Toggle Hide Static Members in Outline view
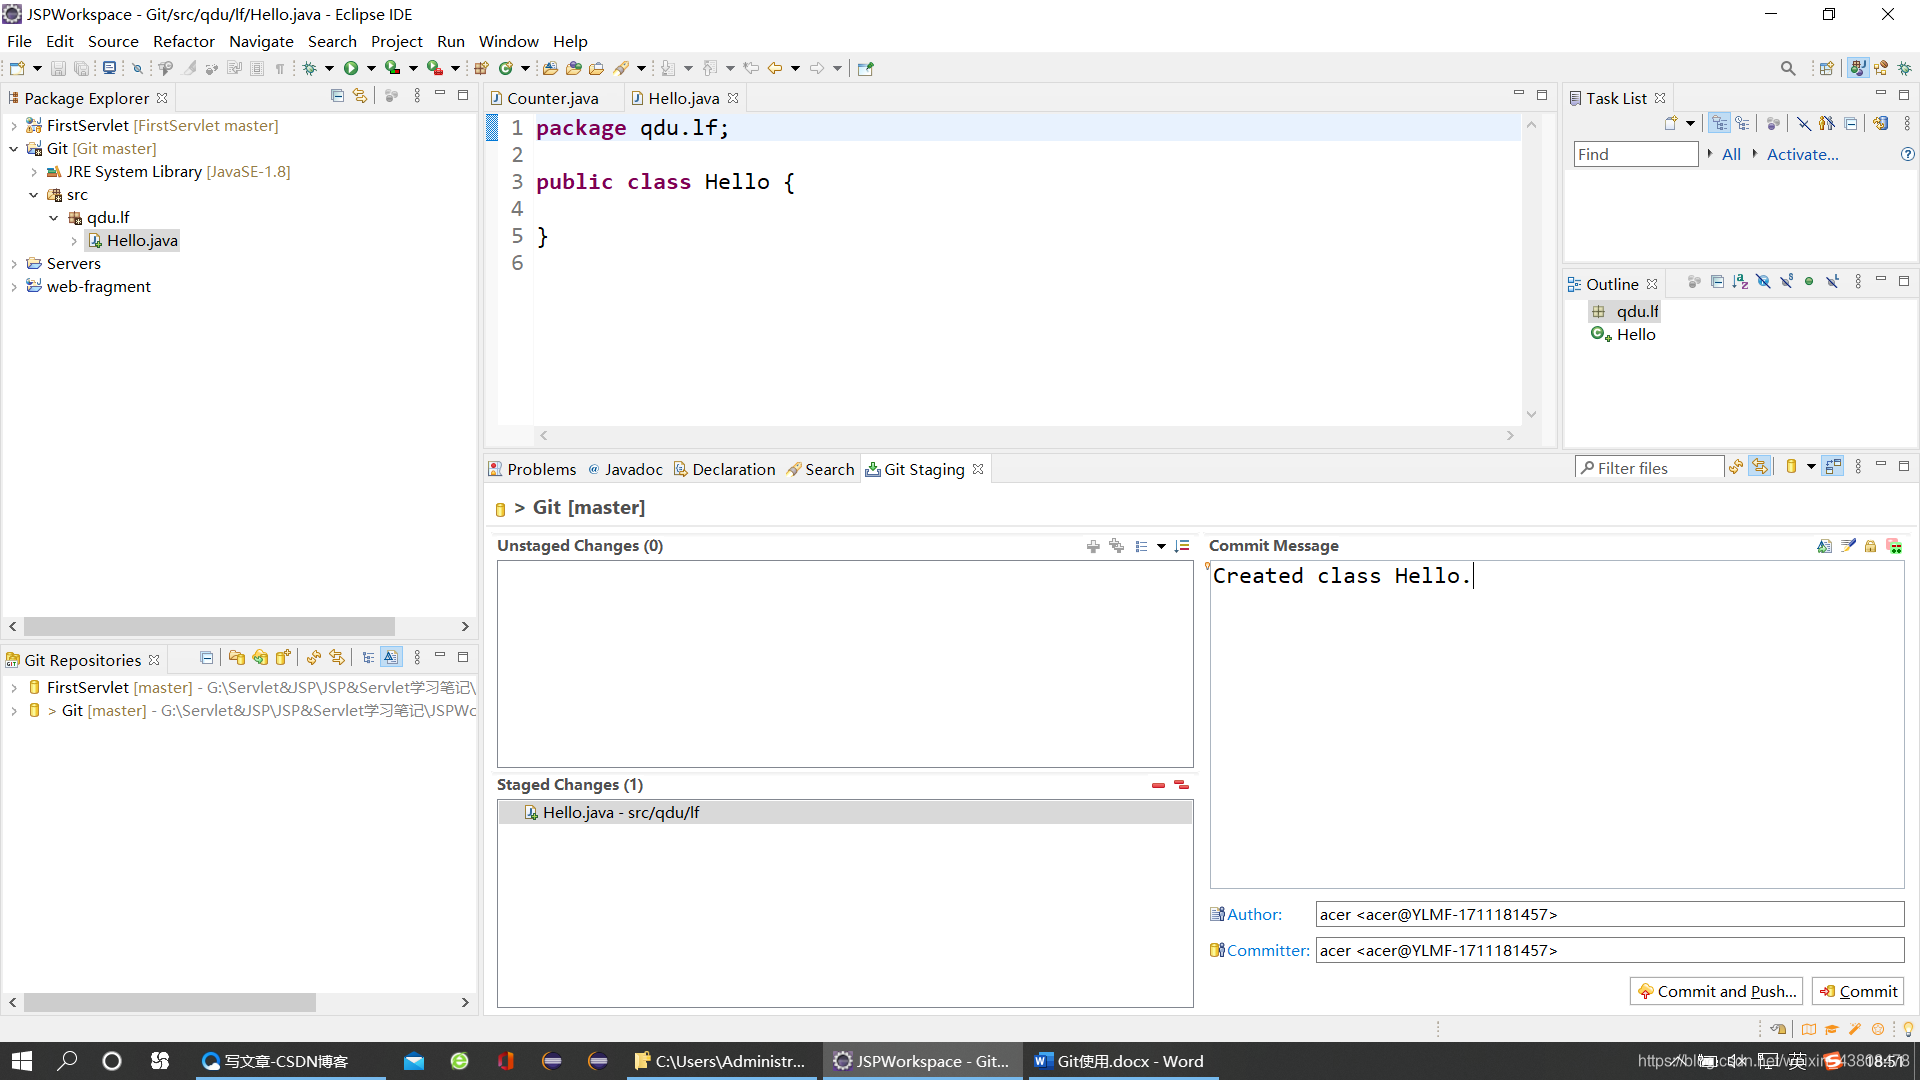Screen dimensions: 1920x1080 pos(1786,282)
